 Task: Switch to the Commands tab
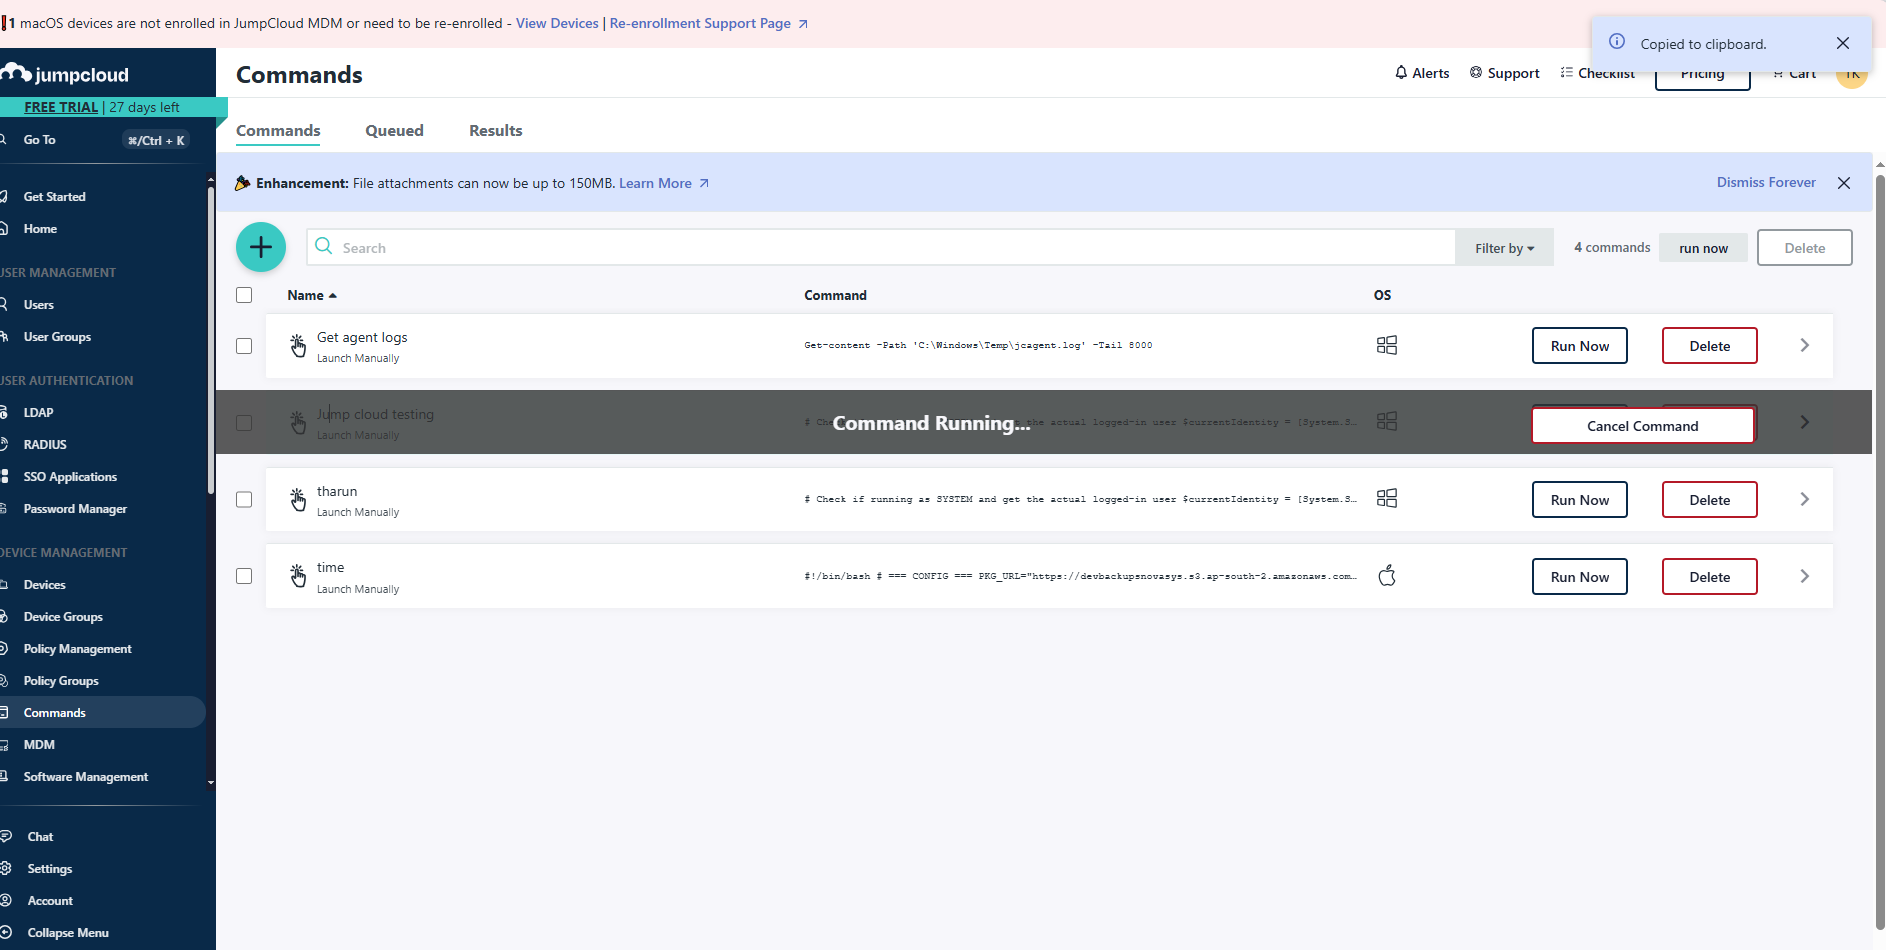click(278, 131)
